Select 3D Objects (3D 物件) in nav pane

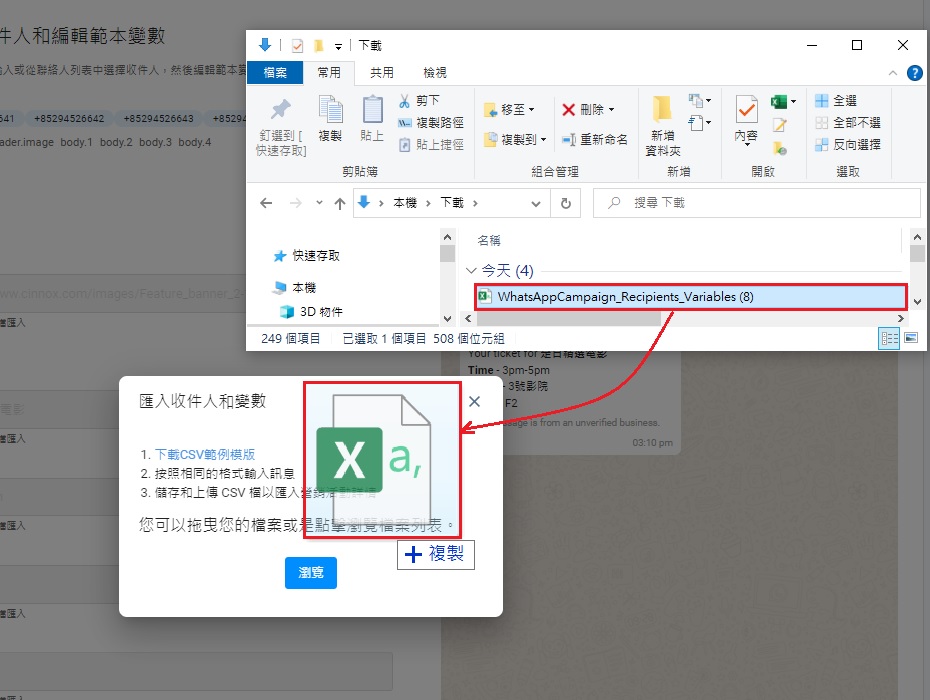tap(311, 311)
